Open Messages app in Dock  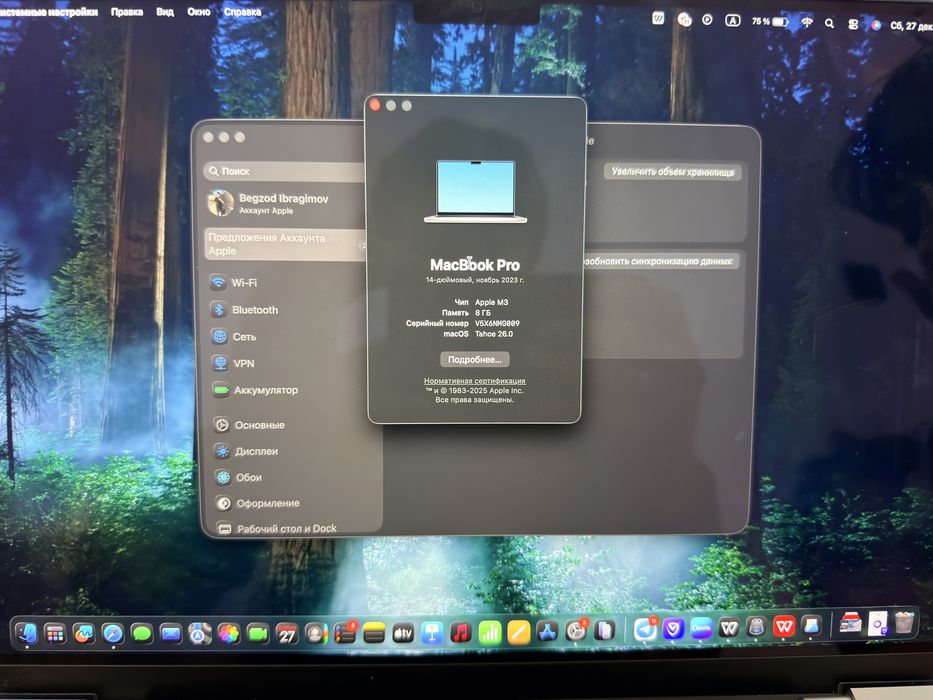point(142,634)
